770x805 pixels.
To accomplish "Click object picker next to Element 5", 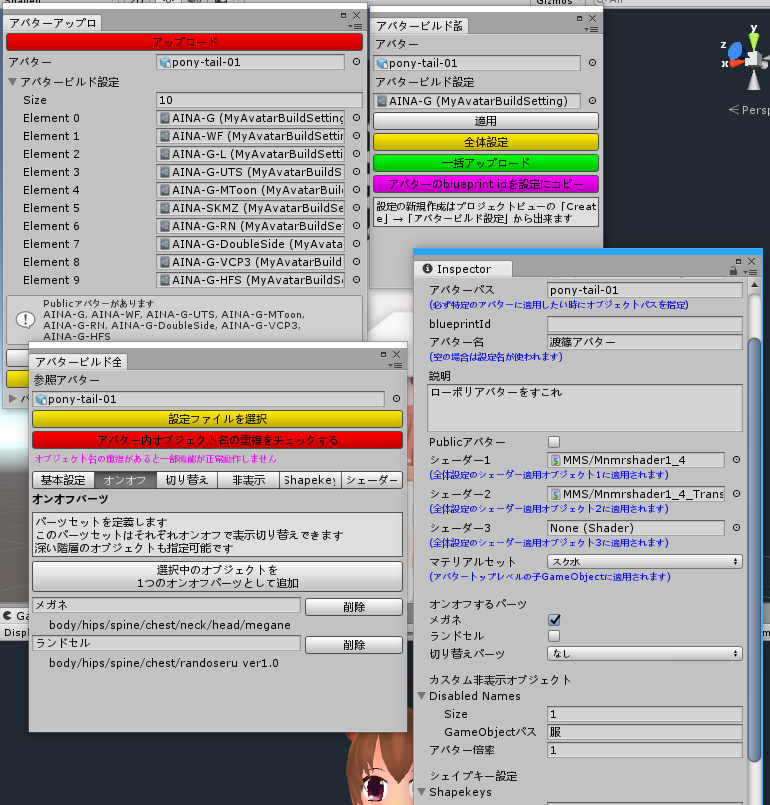I will 356,208.
